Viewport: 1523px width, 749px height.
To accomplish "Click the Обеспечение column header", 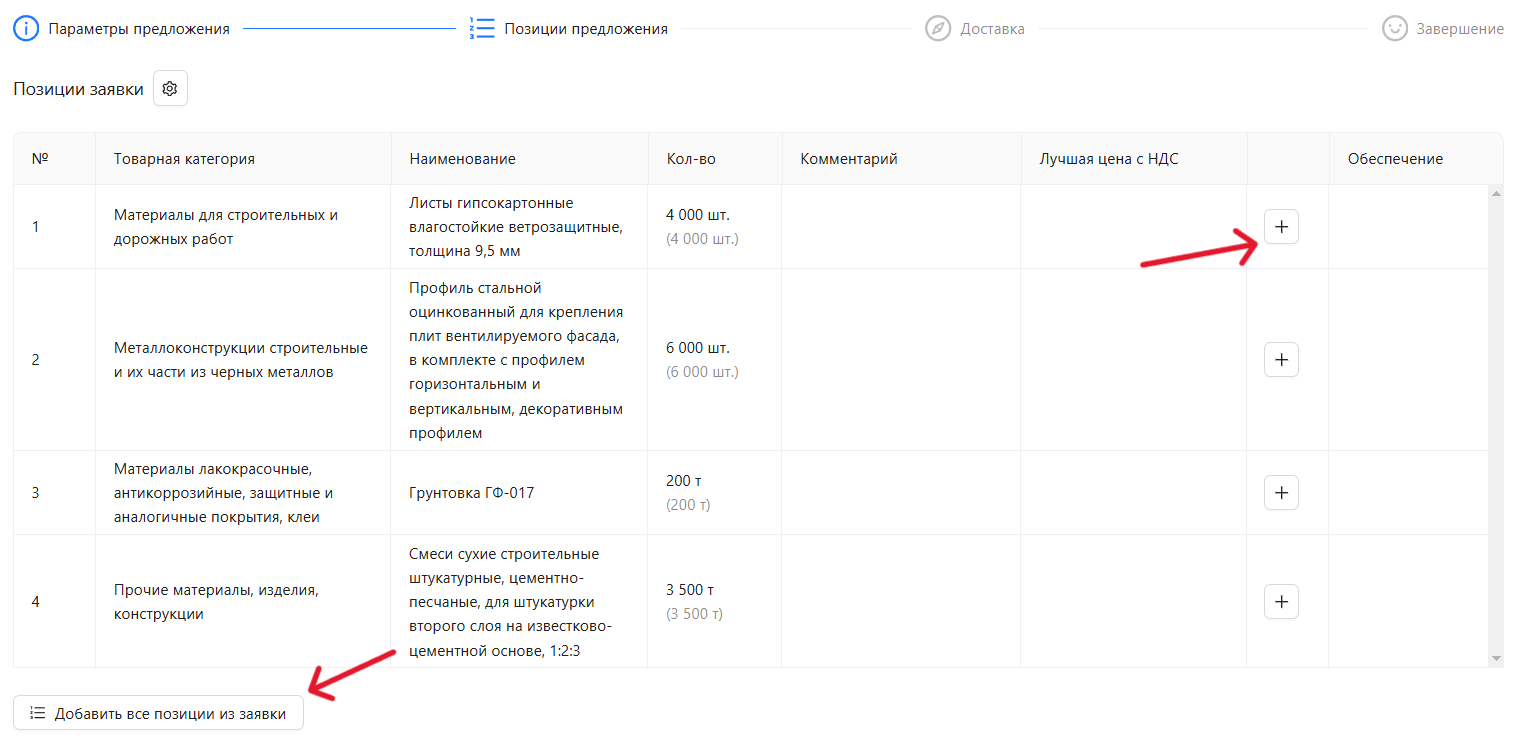I will [x=1395, y=159].
